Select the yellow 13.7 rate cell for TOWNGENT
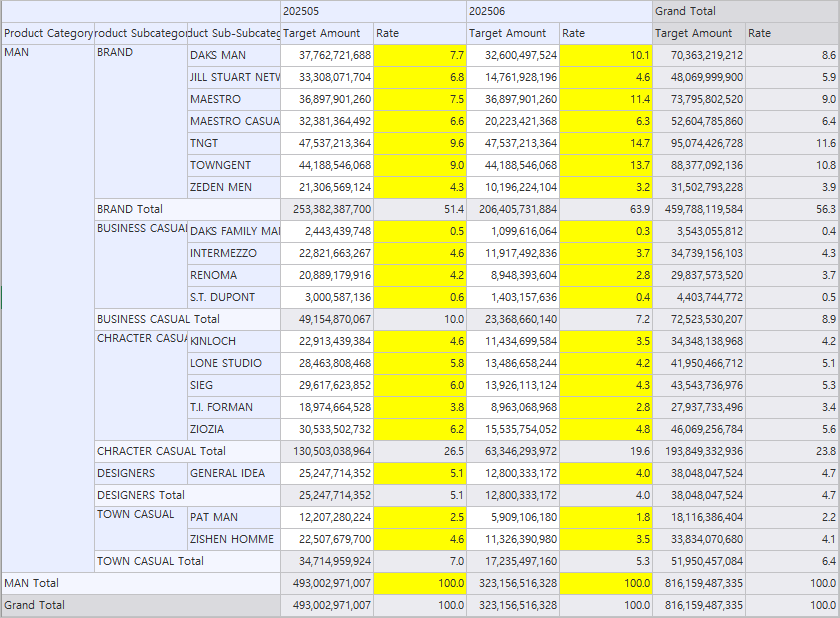 point(606,165)
